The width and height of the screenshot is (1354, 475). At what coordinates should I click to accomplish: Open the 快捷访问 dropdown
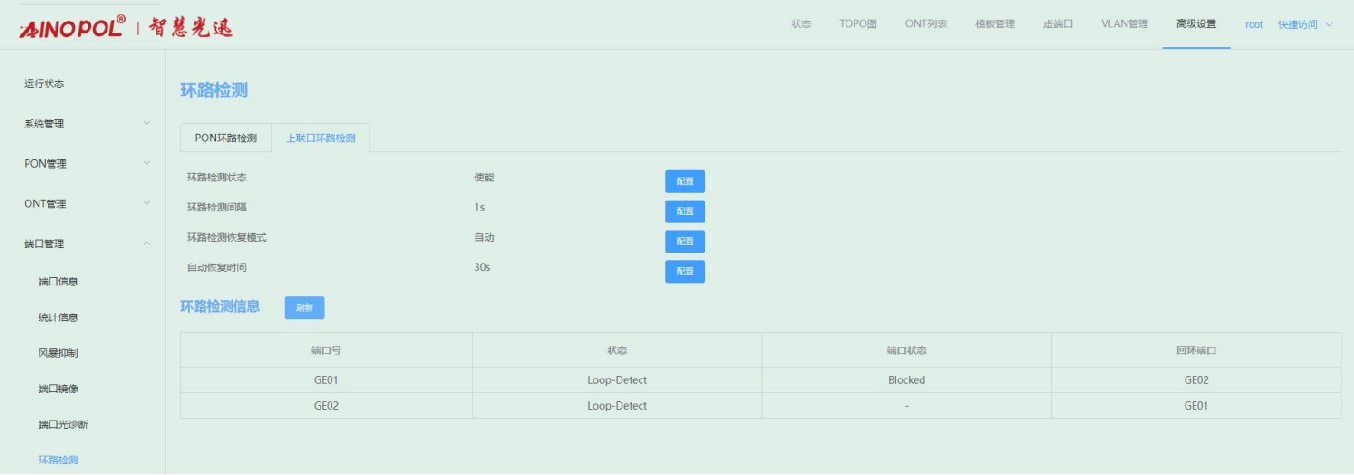[1304, 24]
